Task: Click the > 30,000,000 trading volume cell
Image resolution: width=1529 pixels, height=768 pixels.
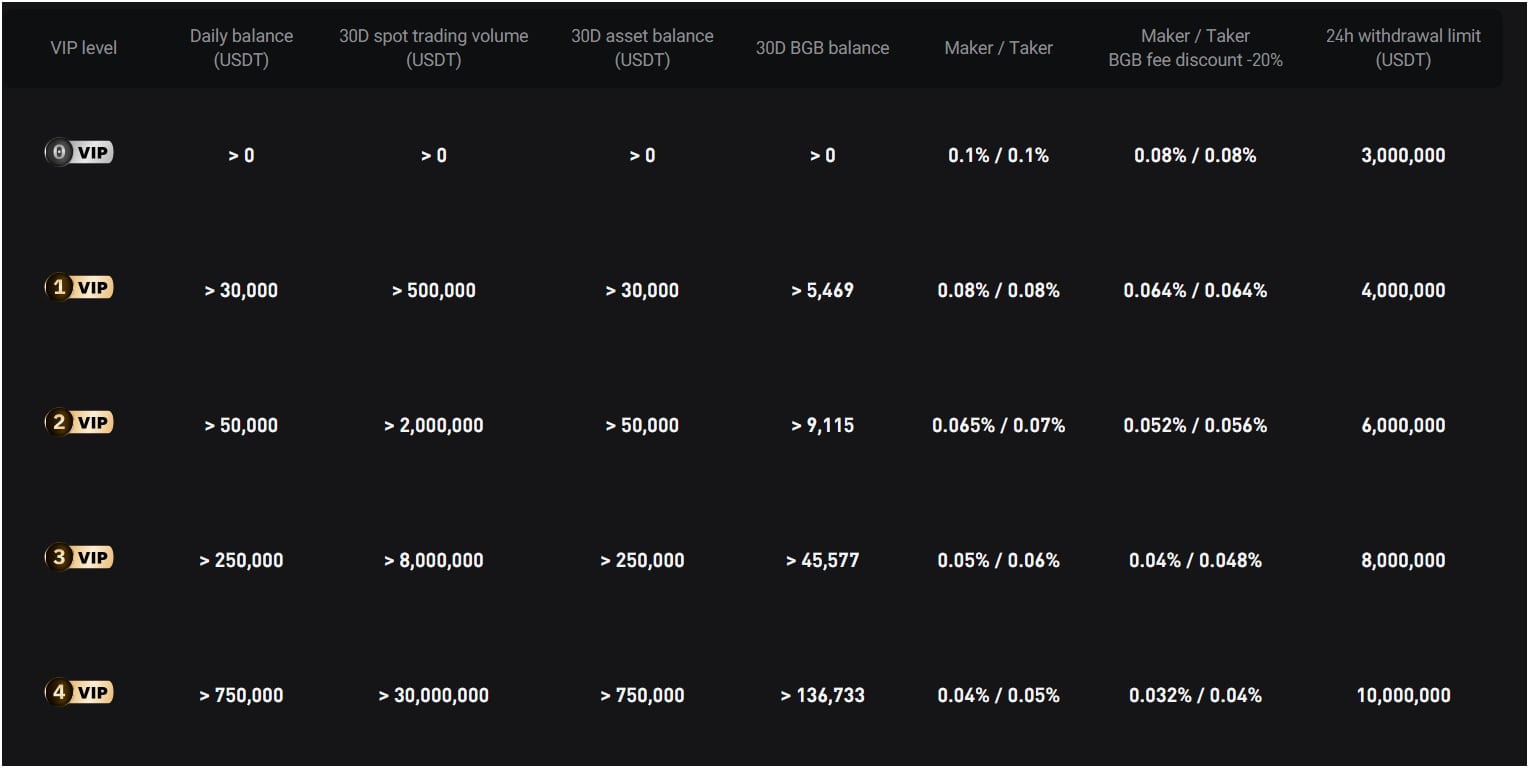Action: [434, 695]
